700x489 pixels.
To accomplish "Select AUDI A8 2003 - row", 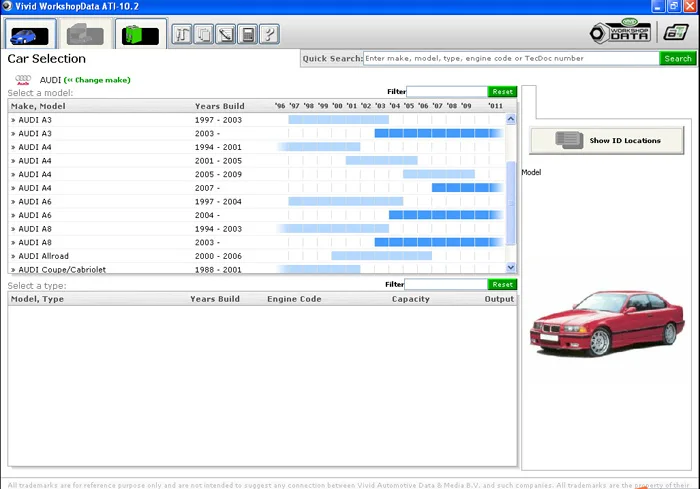I will (257, 242).
